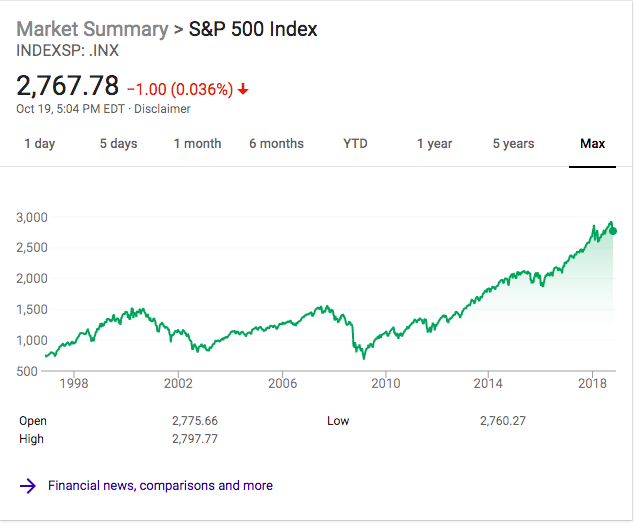637x526 pixels.
Task: Switch to the YTD tab
Action: click(x=355, y=144)
